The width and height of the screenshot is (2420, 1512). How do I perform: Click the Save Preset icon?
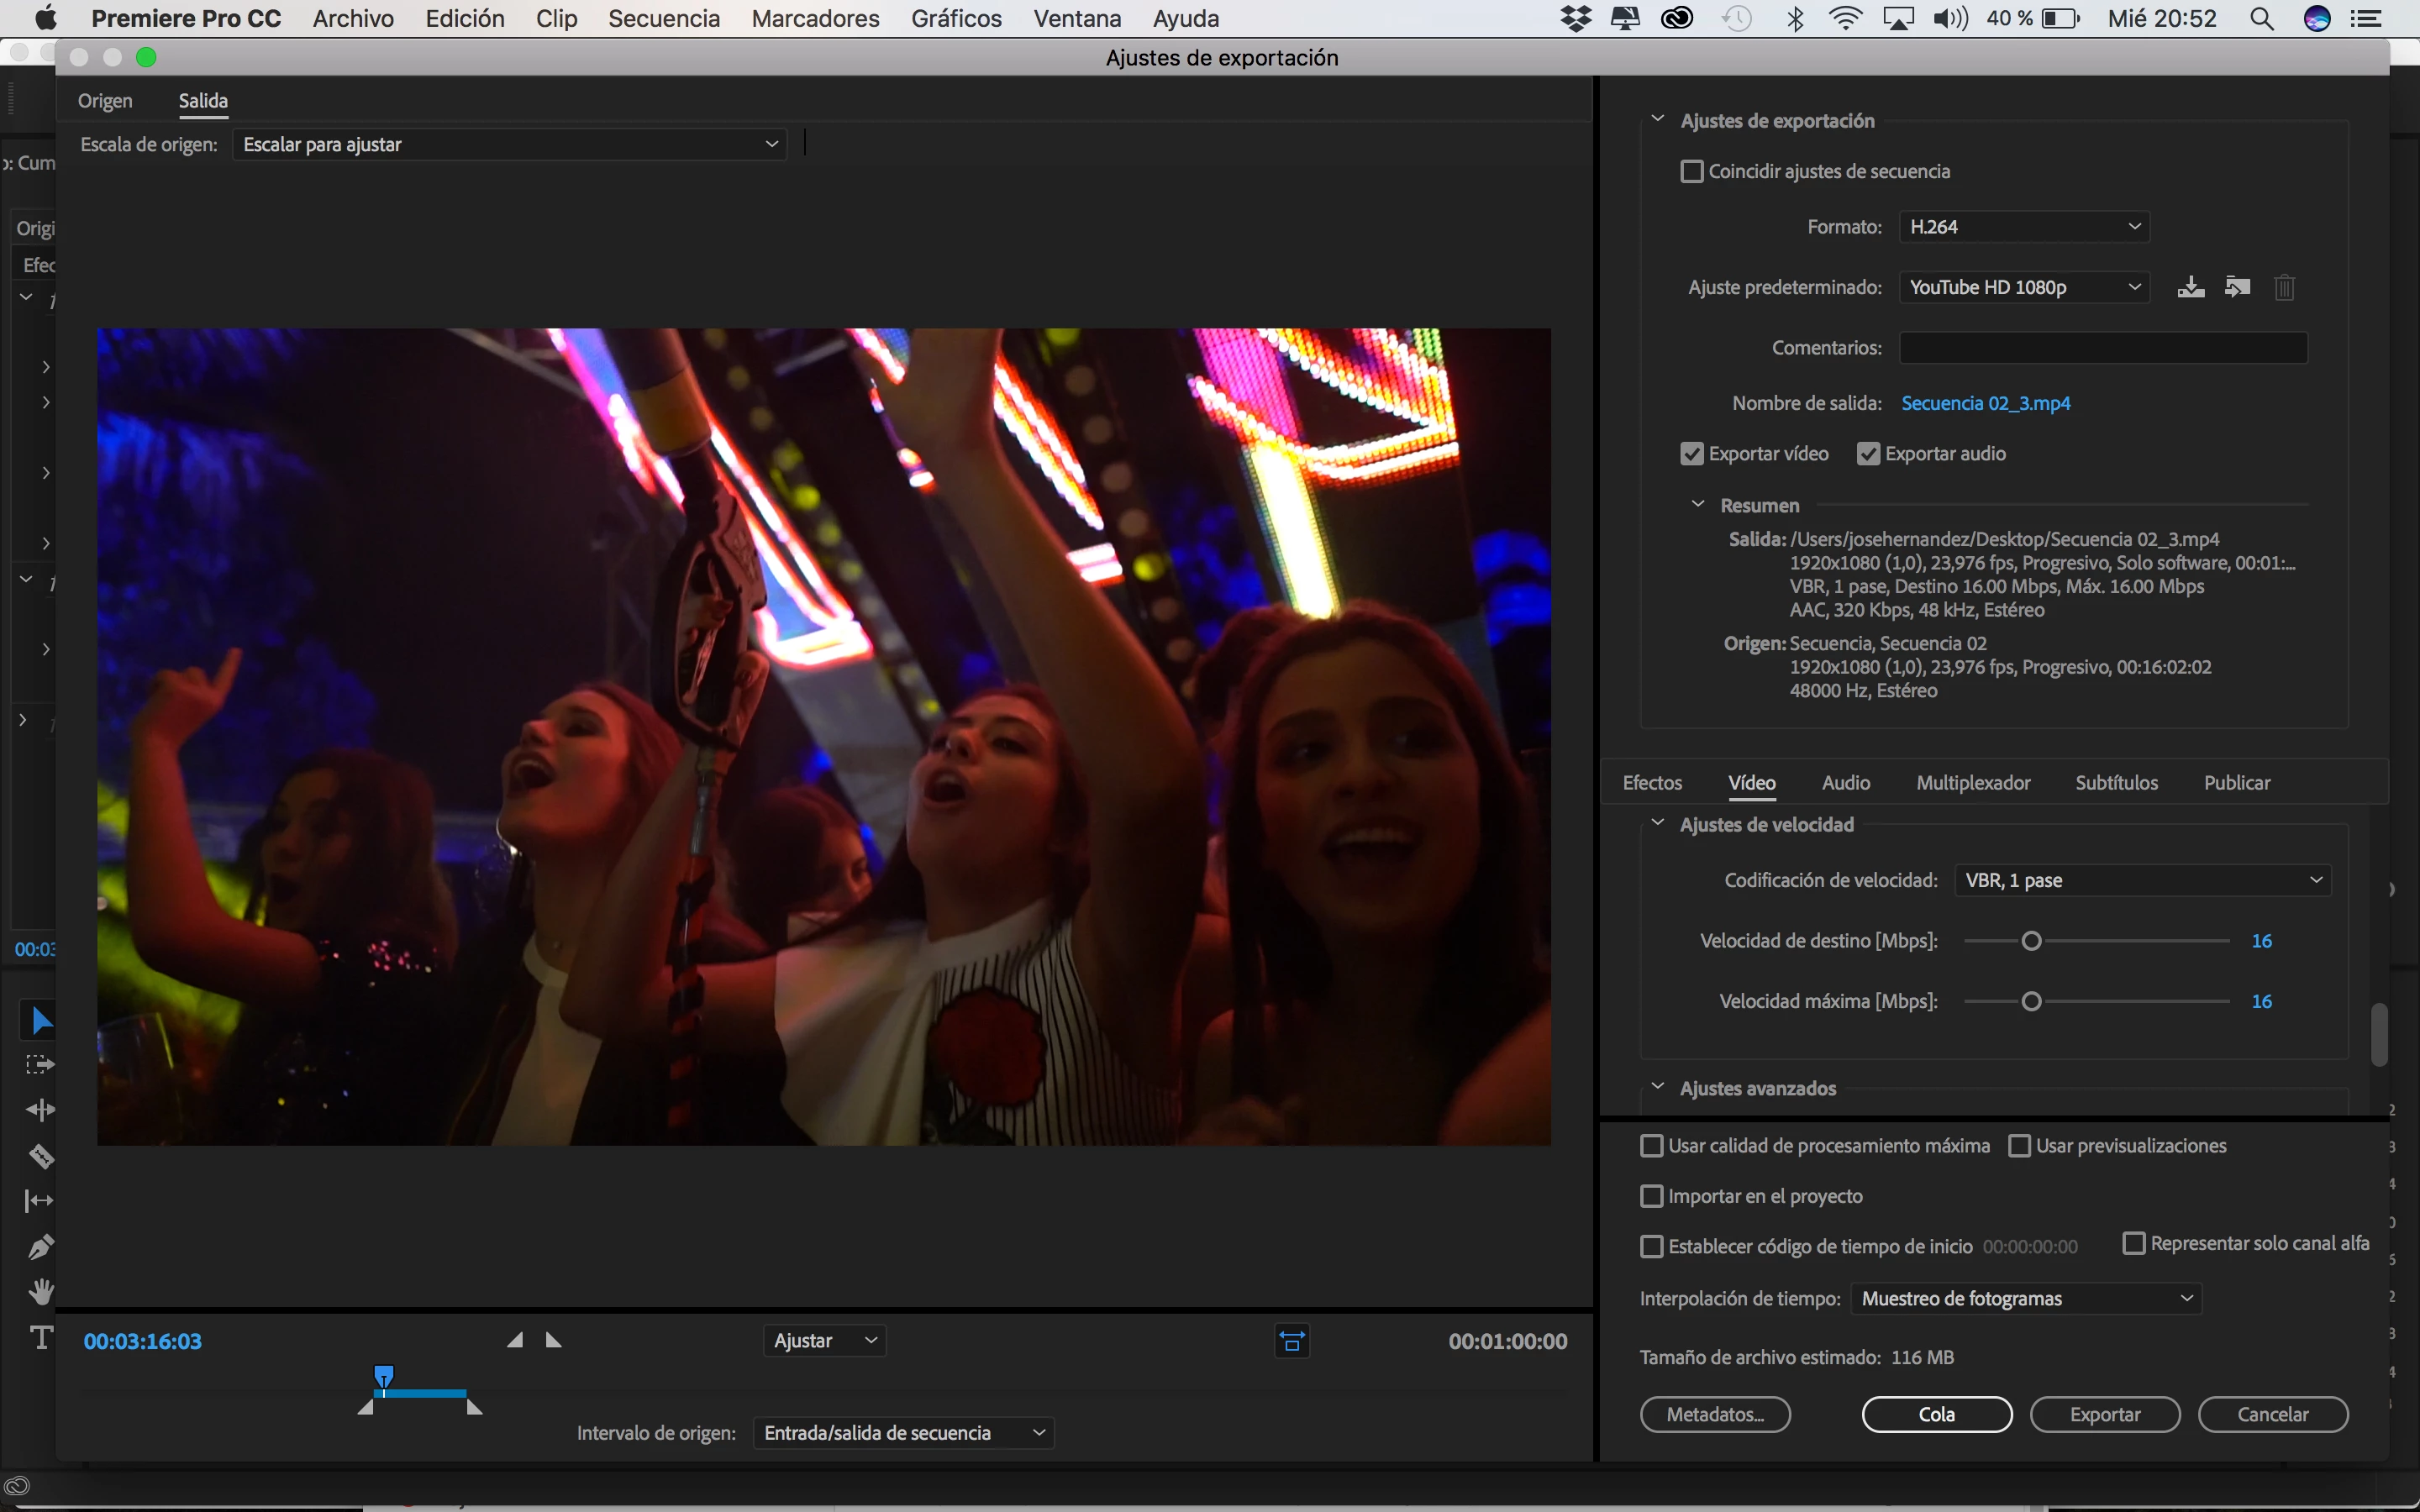click(2190, 288)
